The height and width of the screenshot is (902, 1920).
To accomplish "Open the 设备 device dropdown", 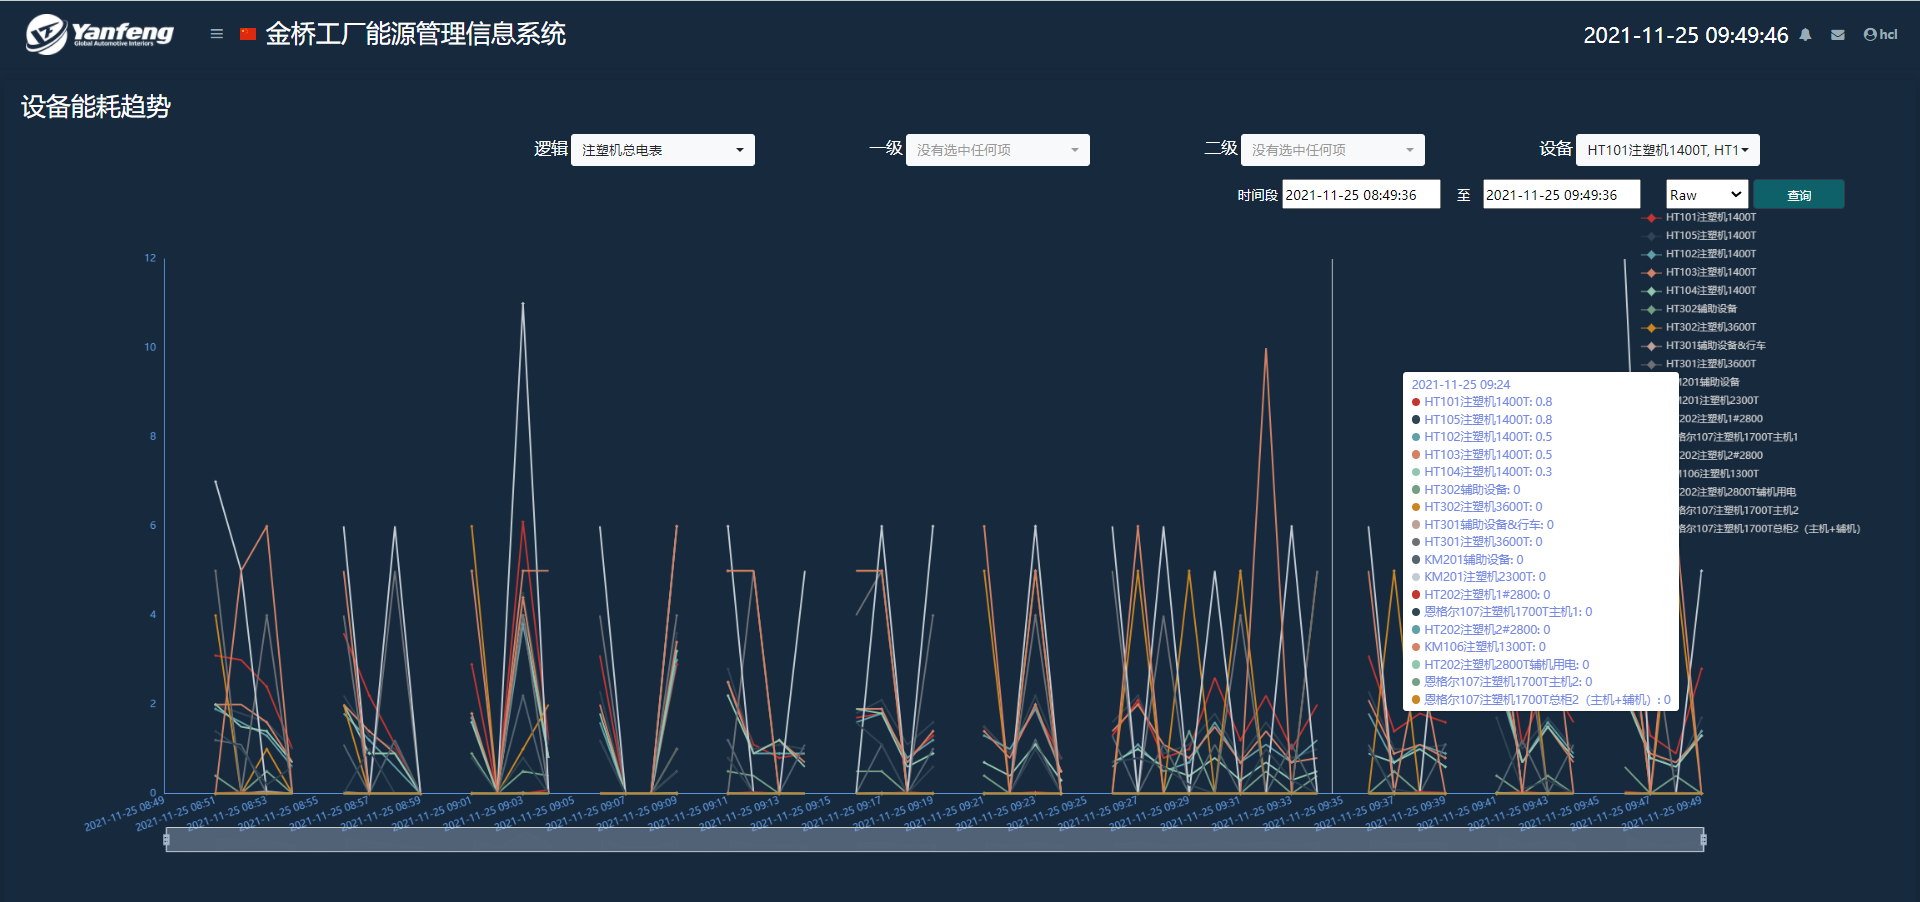I will click(1668, 150).
